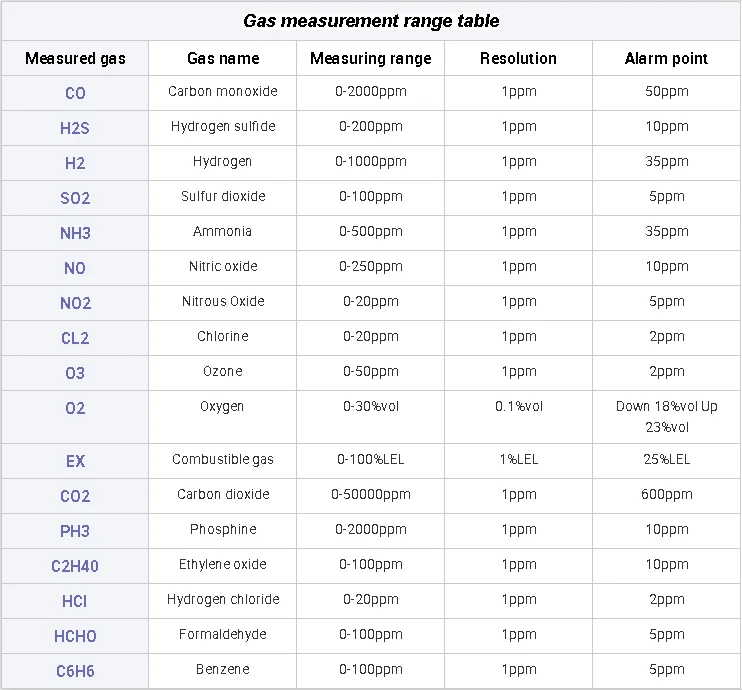Click the HCHO measured gas label
This screenshot has width=742, height=690.
pos(75,636)
